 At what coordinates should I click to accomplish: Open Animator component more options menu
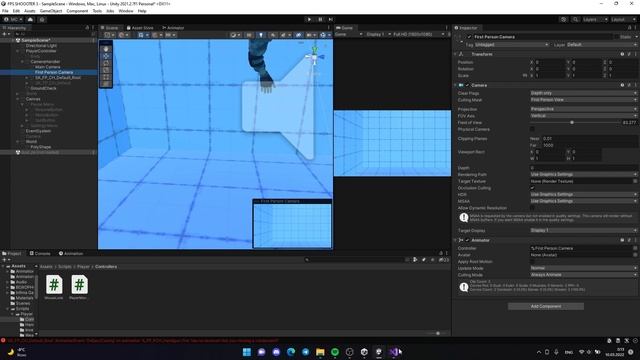[x=636, y=240]
